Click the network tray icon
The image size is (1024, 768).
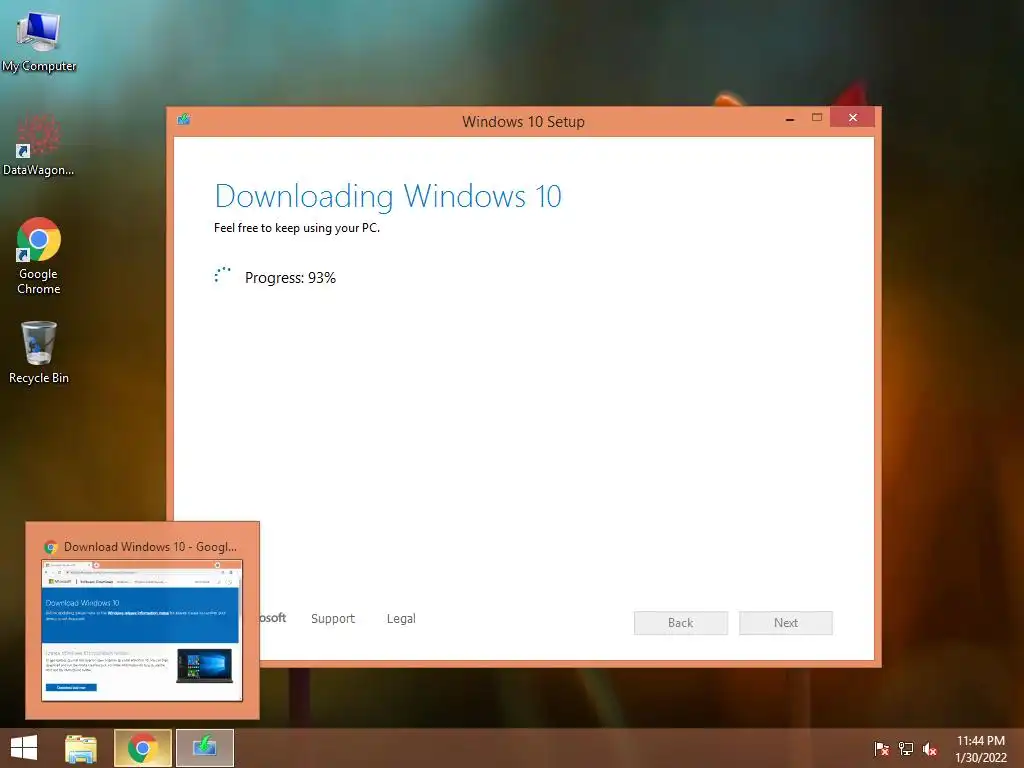(906, 748)
